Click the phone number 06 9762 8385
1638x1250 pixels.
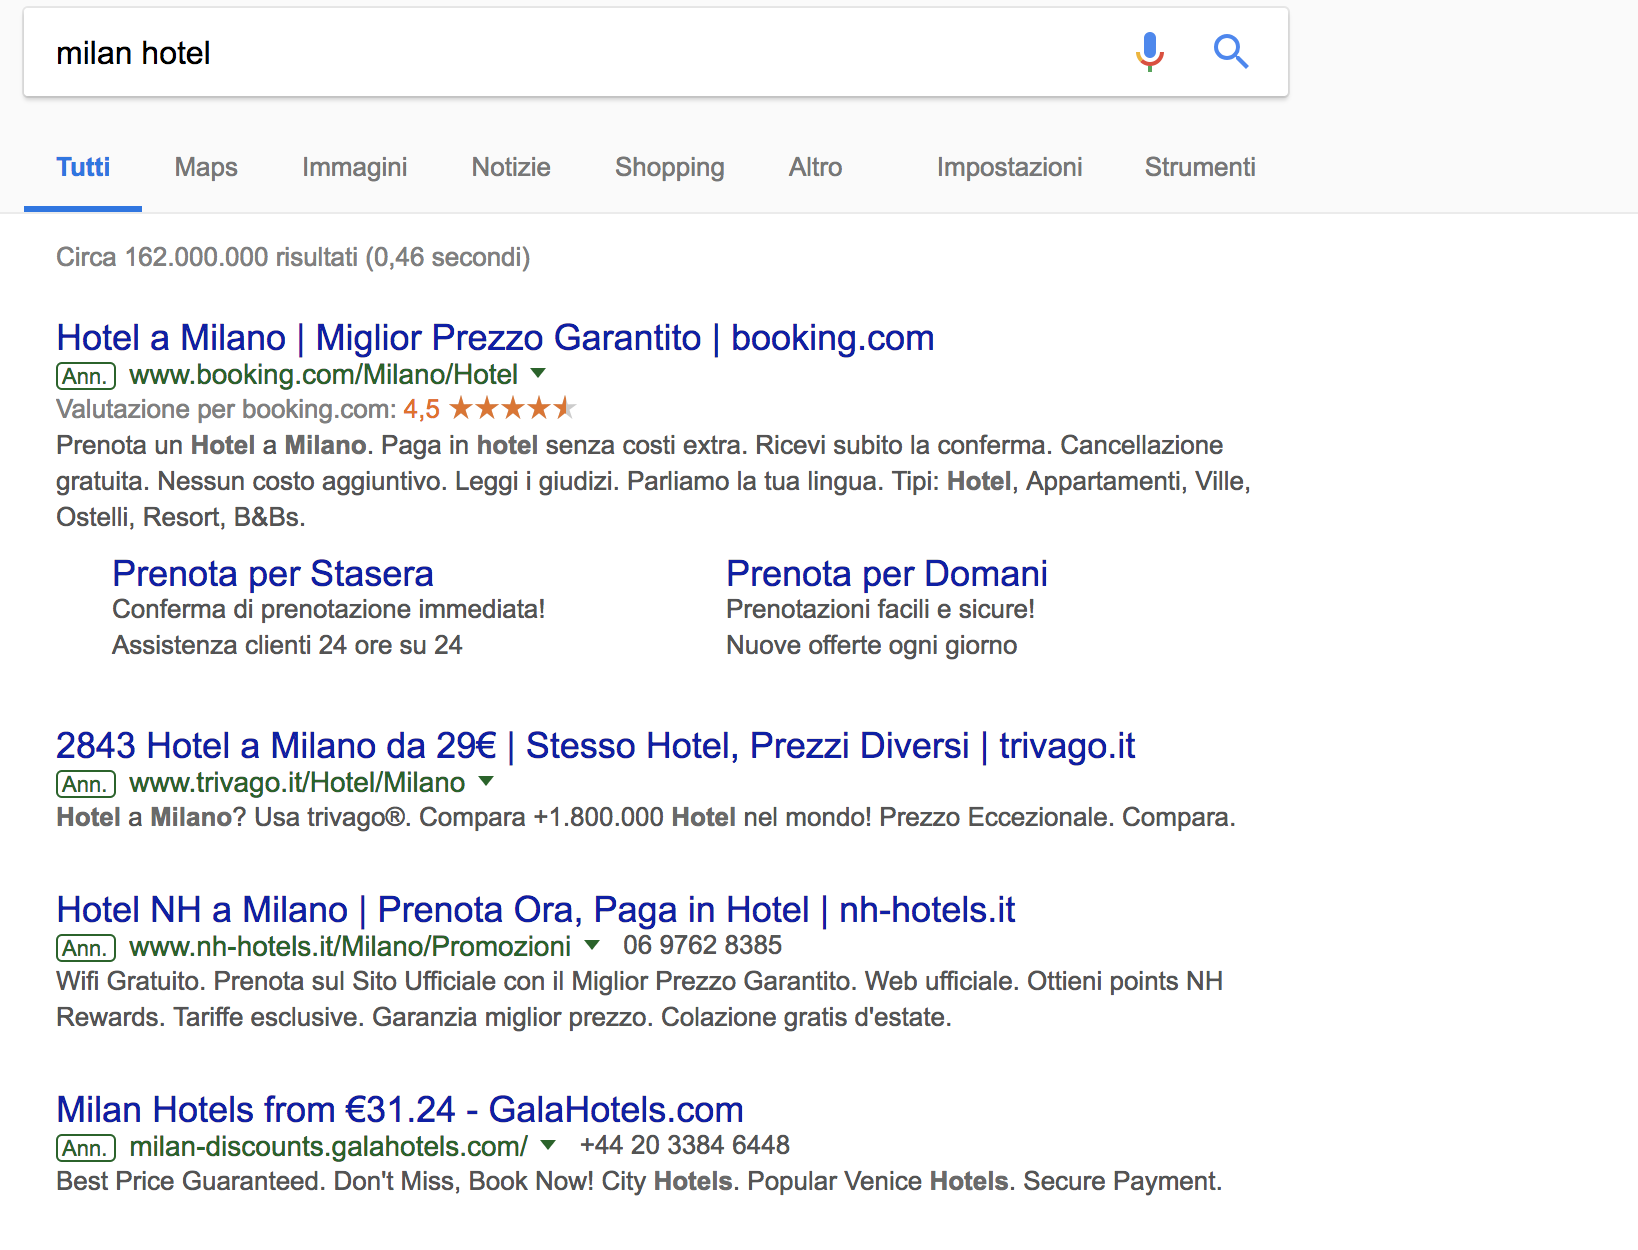coord(702,945)
